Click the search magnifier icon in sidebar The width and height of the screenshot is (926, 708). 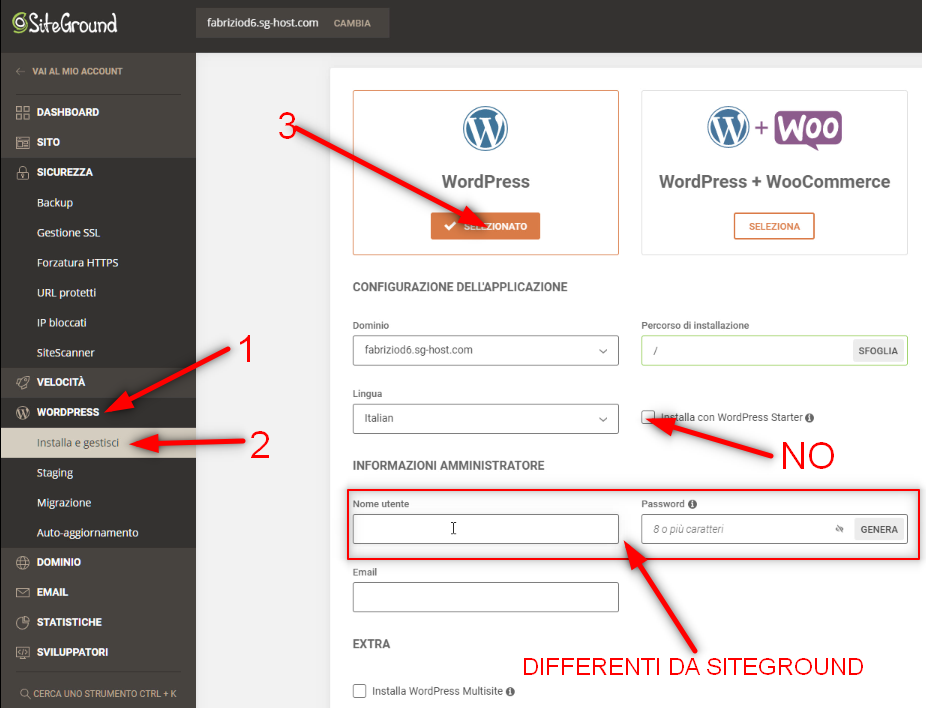pyautogui.click(x=25, y=694)
